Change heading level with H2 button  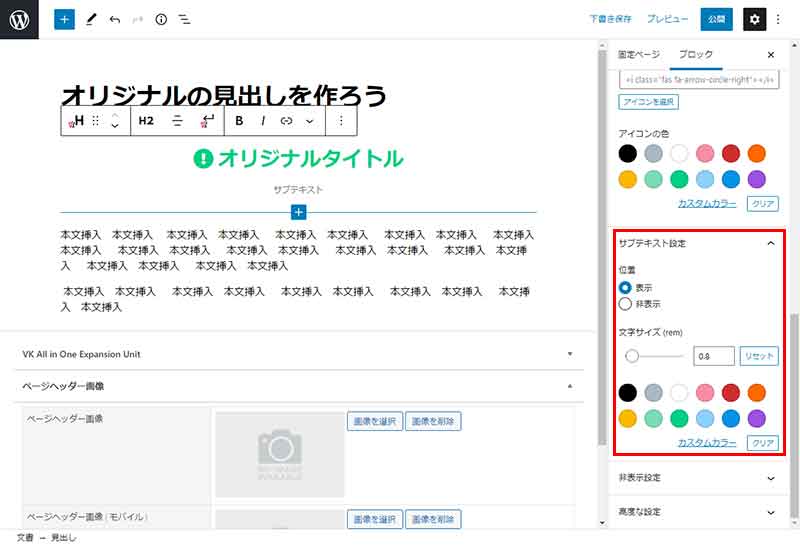coord(146,121)
